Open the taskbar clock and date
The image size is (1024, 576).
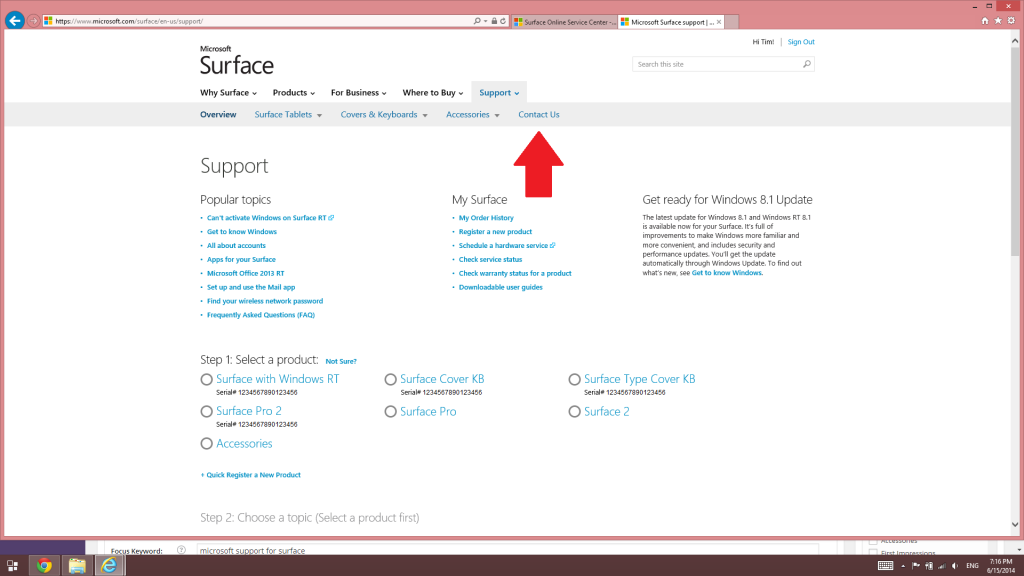tap(1000, 566)
